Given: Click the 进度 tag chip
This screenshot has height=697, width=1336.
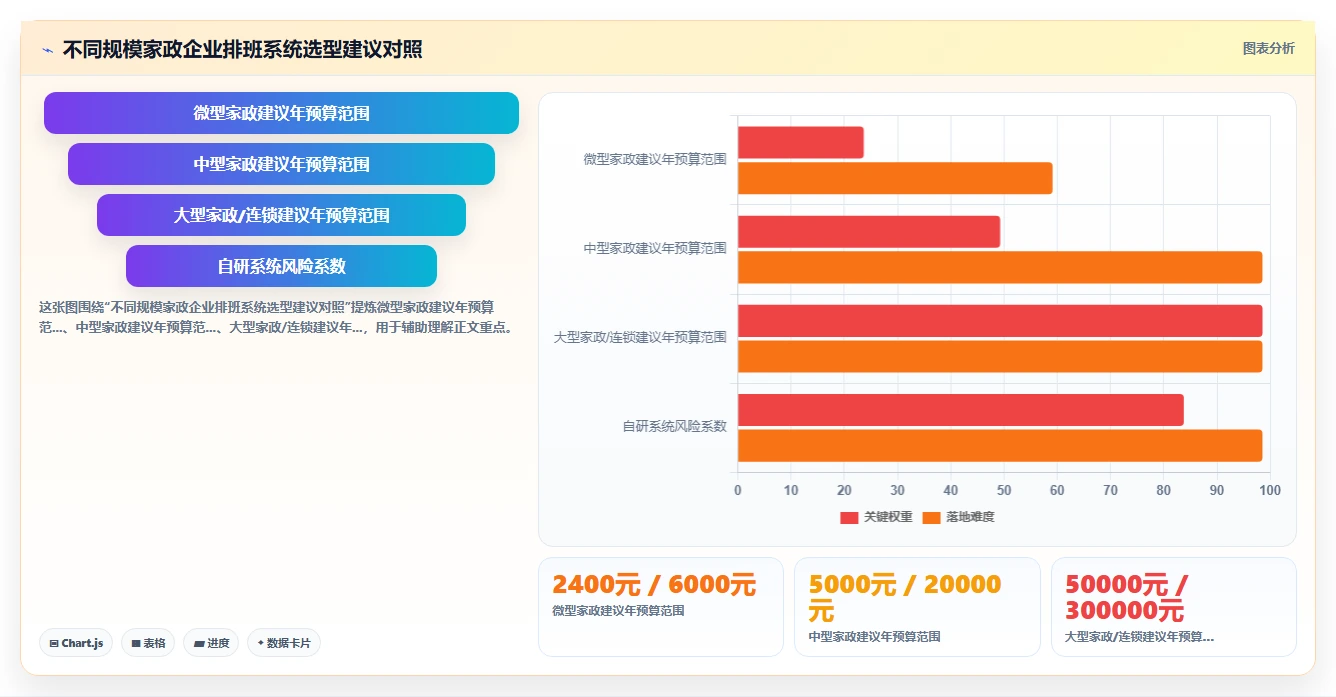Looking at the screenshot, I should click(212, 643).
